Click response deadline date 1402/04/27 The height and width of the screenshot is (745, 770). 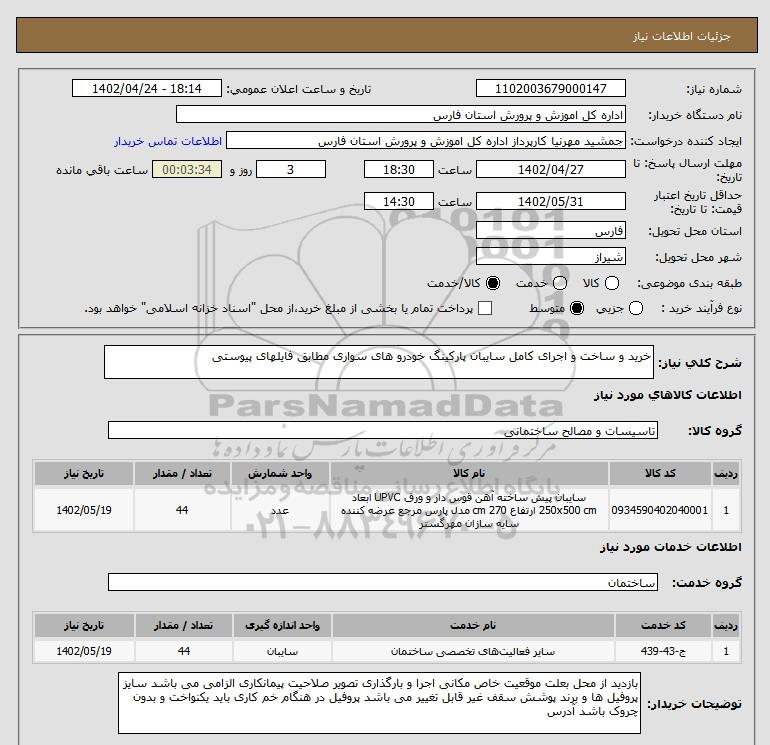coord(550,169)
